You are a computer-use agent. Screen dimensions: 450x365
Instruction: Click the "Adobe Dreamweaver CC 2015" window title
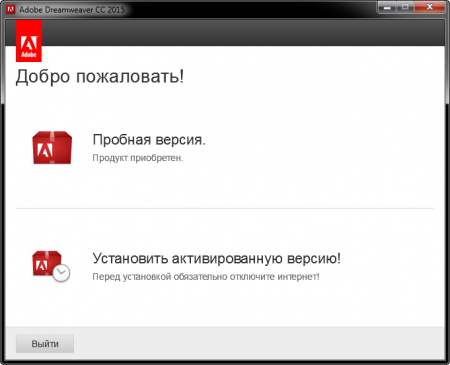72,10
